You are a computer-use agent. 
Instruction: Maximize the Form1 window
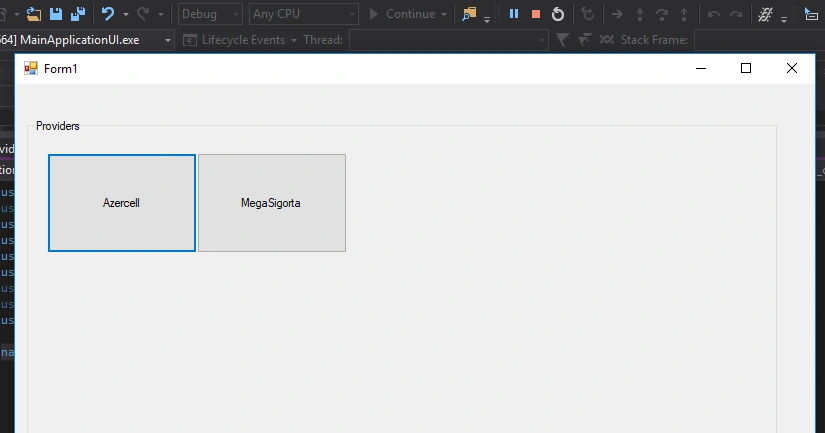(x=746, y=68)
